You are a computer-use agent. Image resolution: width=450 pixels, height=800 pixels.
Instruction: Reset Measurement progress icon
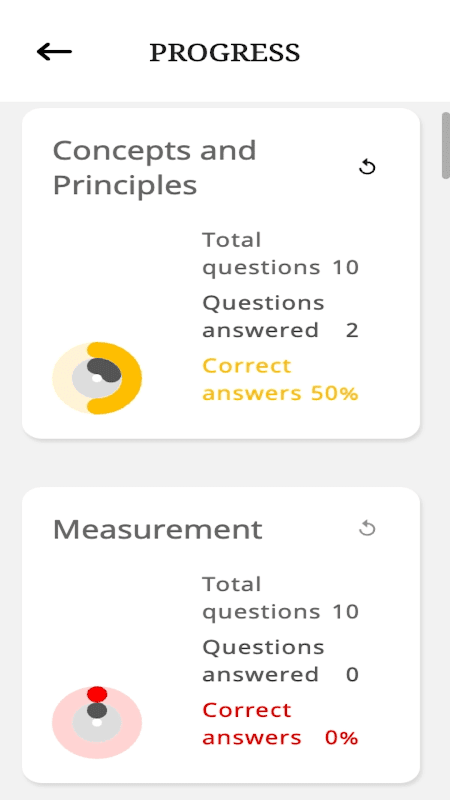point(367,529)
